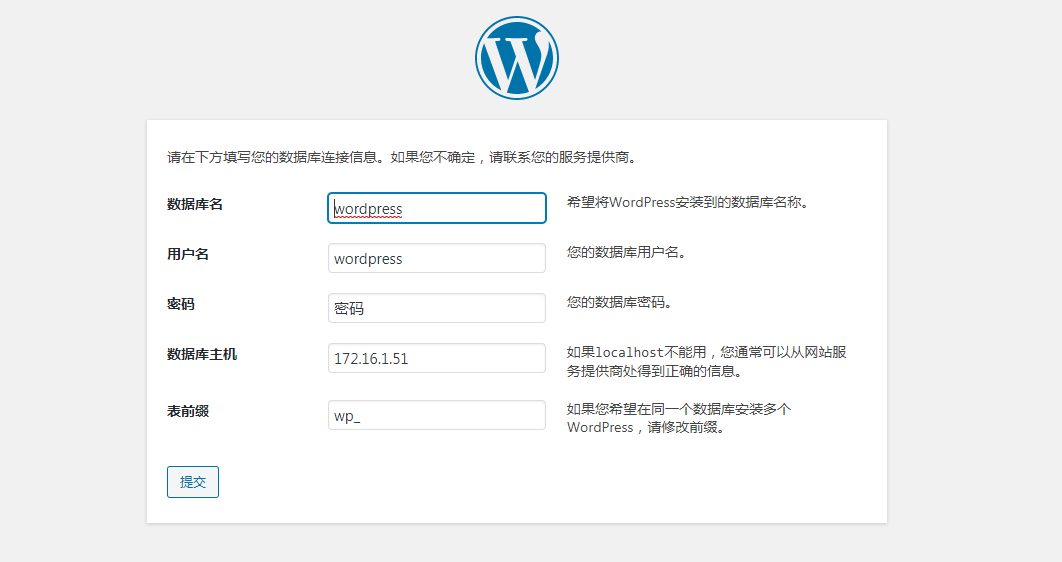Click the 密码 label

(181, 305)
